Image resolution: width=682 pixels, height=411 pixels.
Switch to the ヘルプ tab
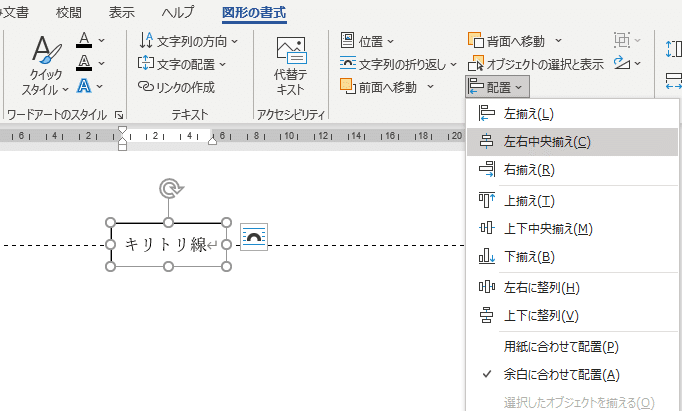[x=178, y=12]
